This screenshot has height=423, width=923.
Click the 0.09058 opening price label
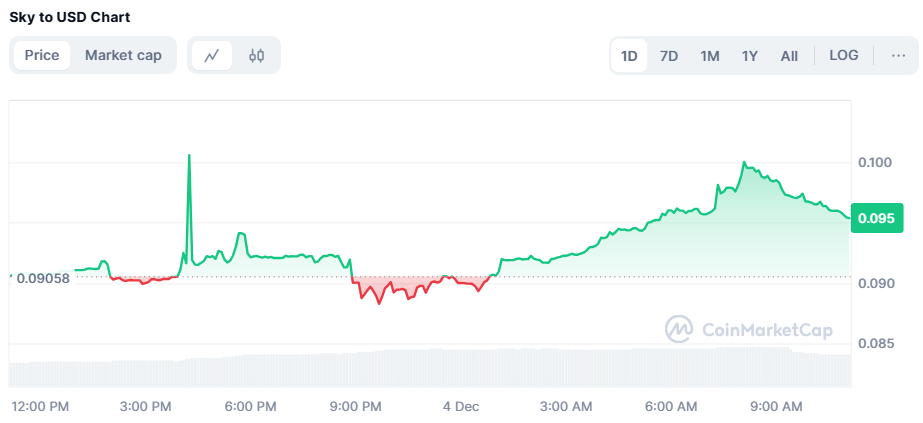pos(43,277)
